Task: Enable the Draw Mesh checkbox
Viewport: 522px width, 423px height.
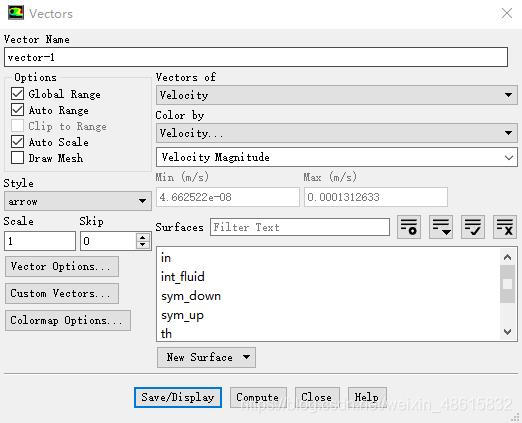Action: 17,158
